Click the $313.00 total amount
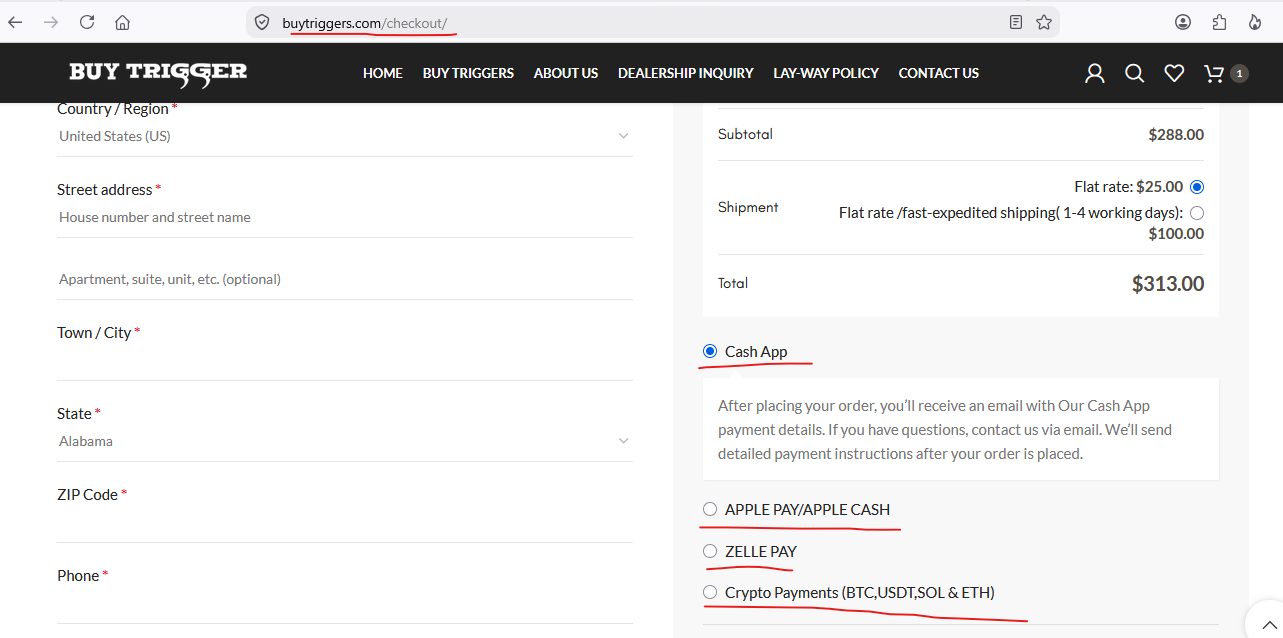This screenshot has width=1283, height=638. tap(1168, 284)
